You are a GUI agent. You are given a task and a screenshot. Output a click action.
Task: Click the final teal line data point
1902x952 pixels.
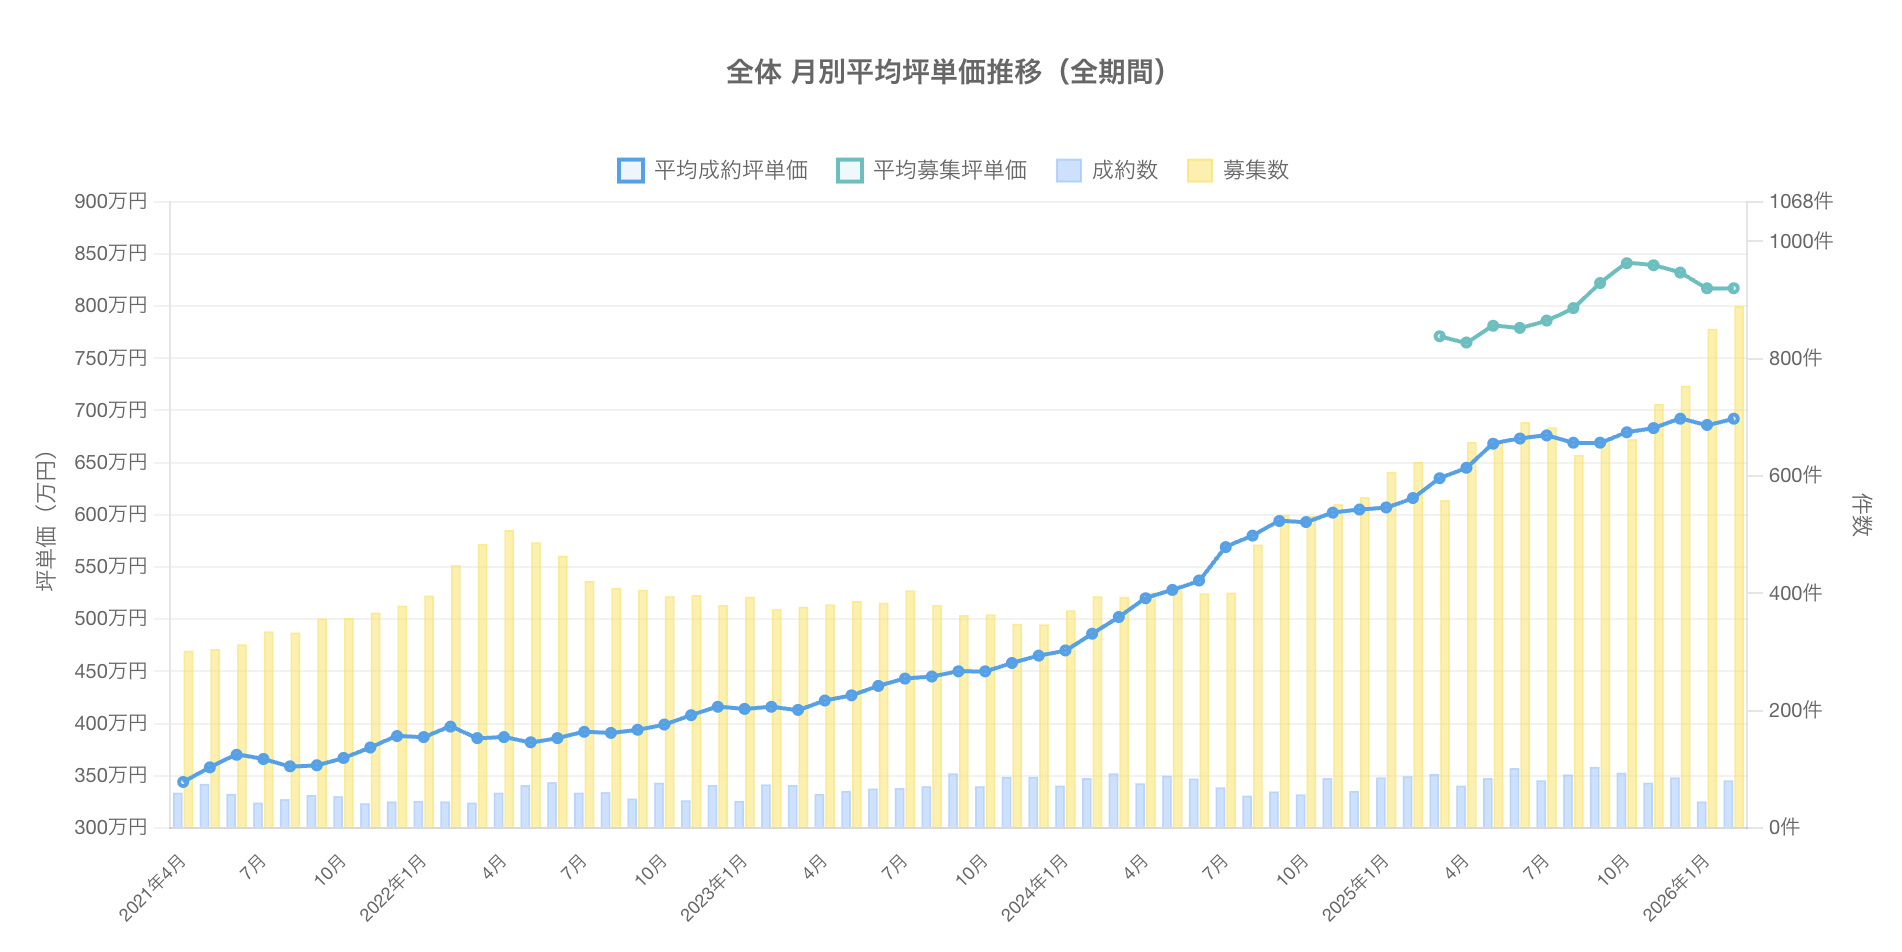1734,288
